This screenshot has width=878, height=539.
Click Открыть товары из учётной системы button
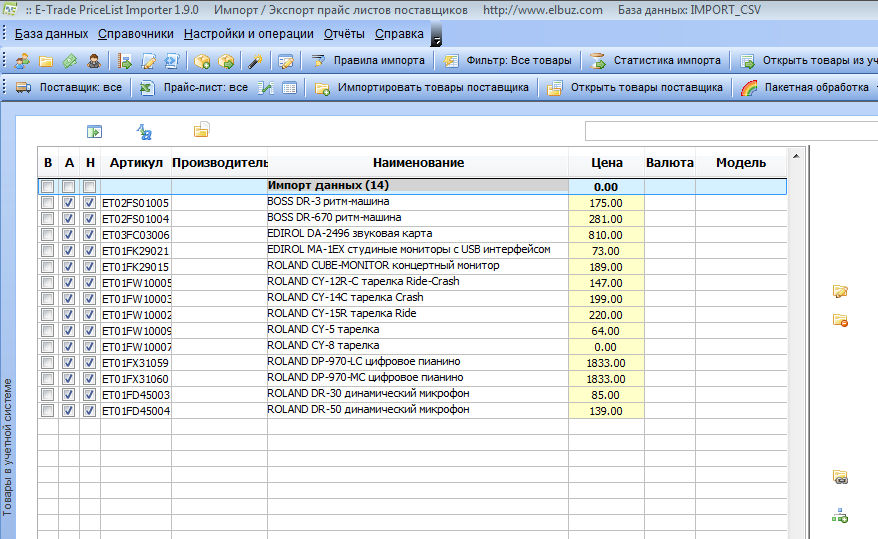pos(807,60)
